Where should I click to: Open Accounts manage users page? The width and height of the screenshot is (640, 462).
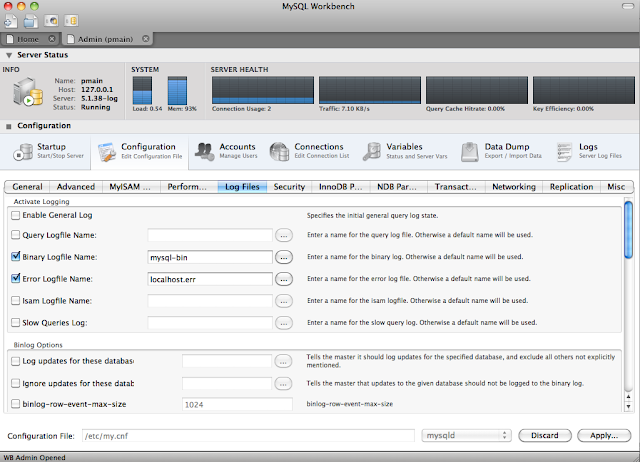(x=226, y=151)
